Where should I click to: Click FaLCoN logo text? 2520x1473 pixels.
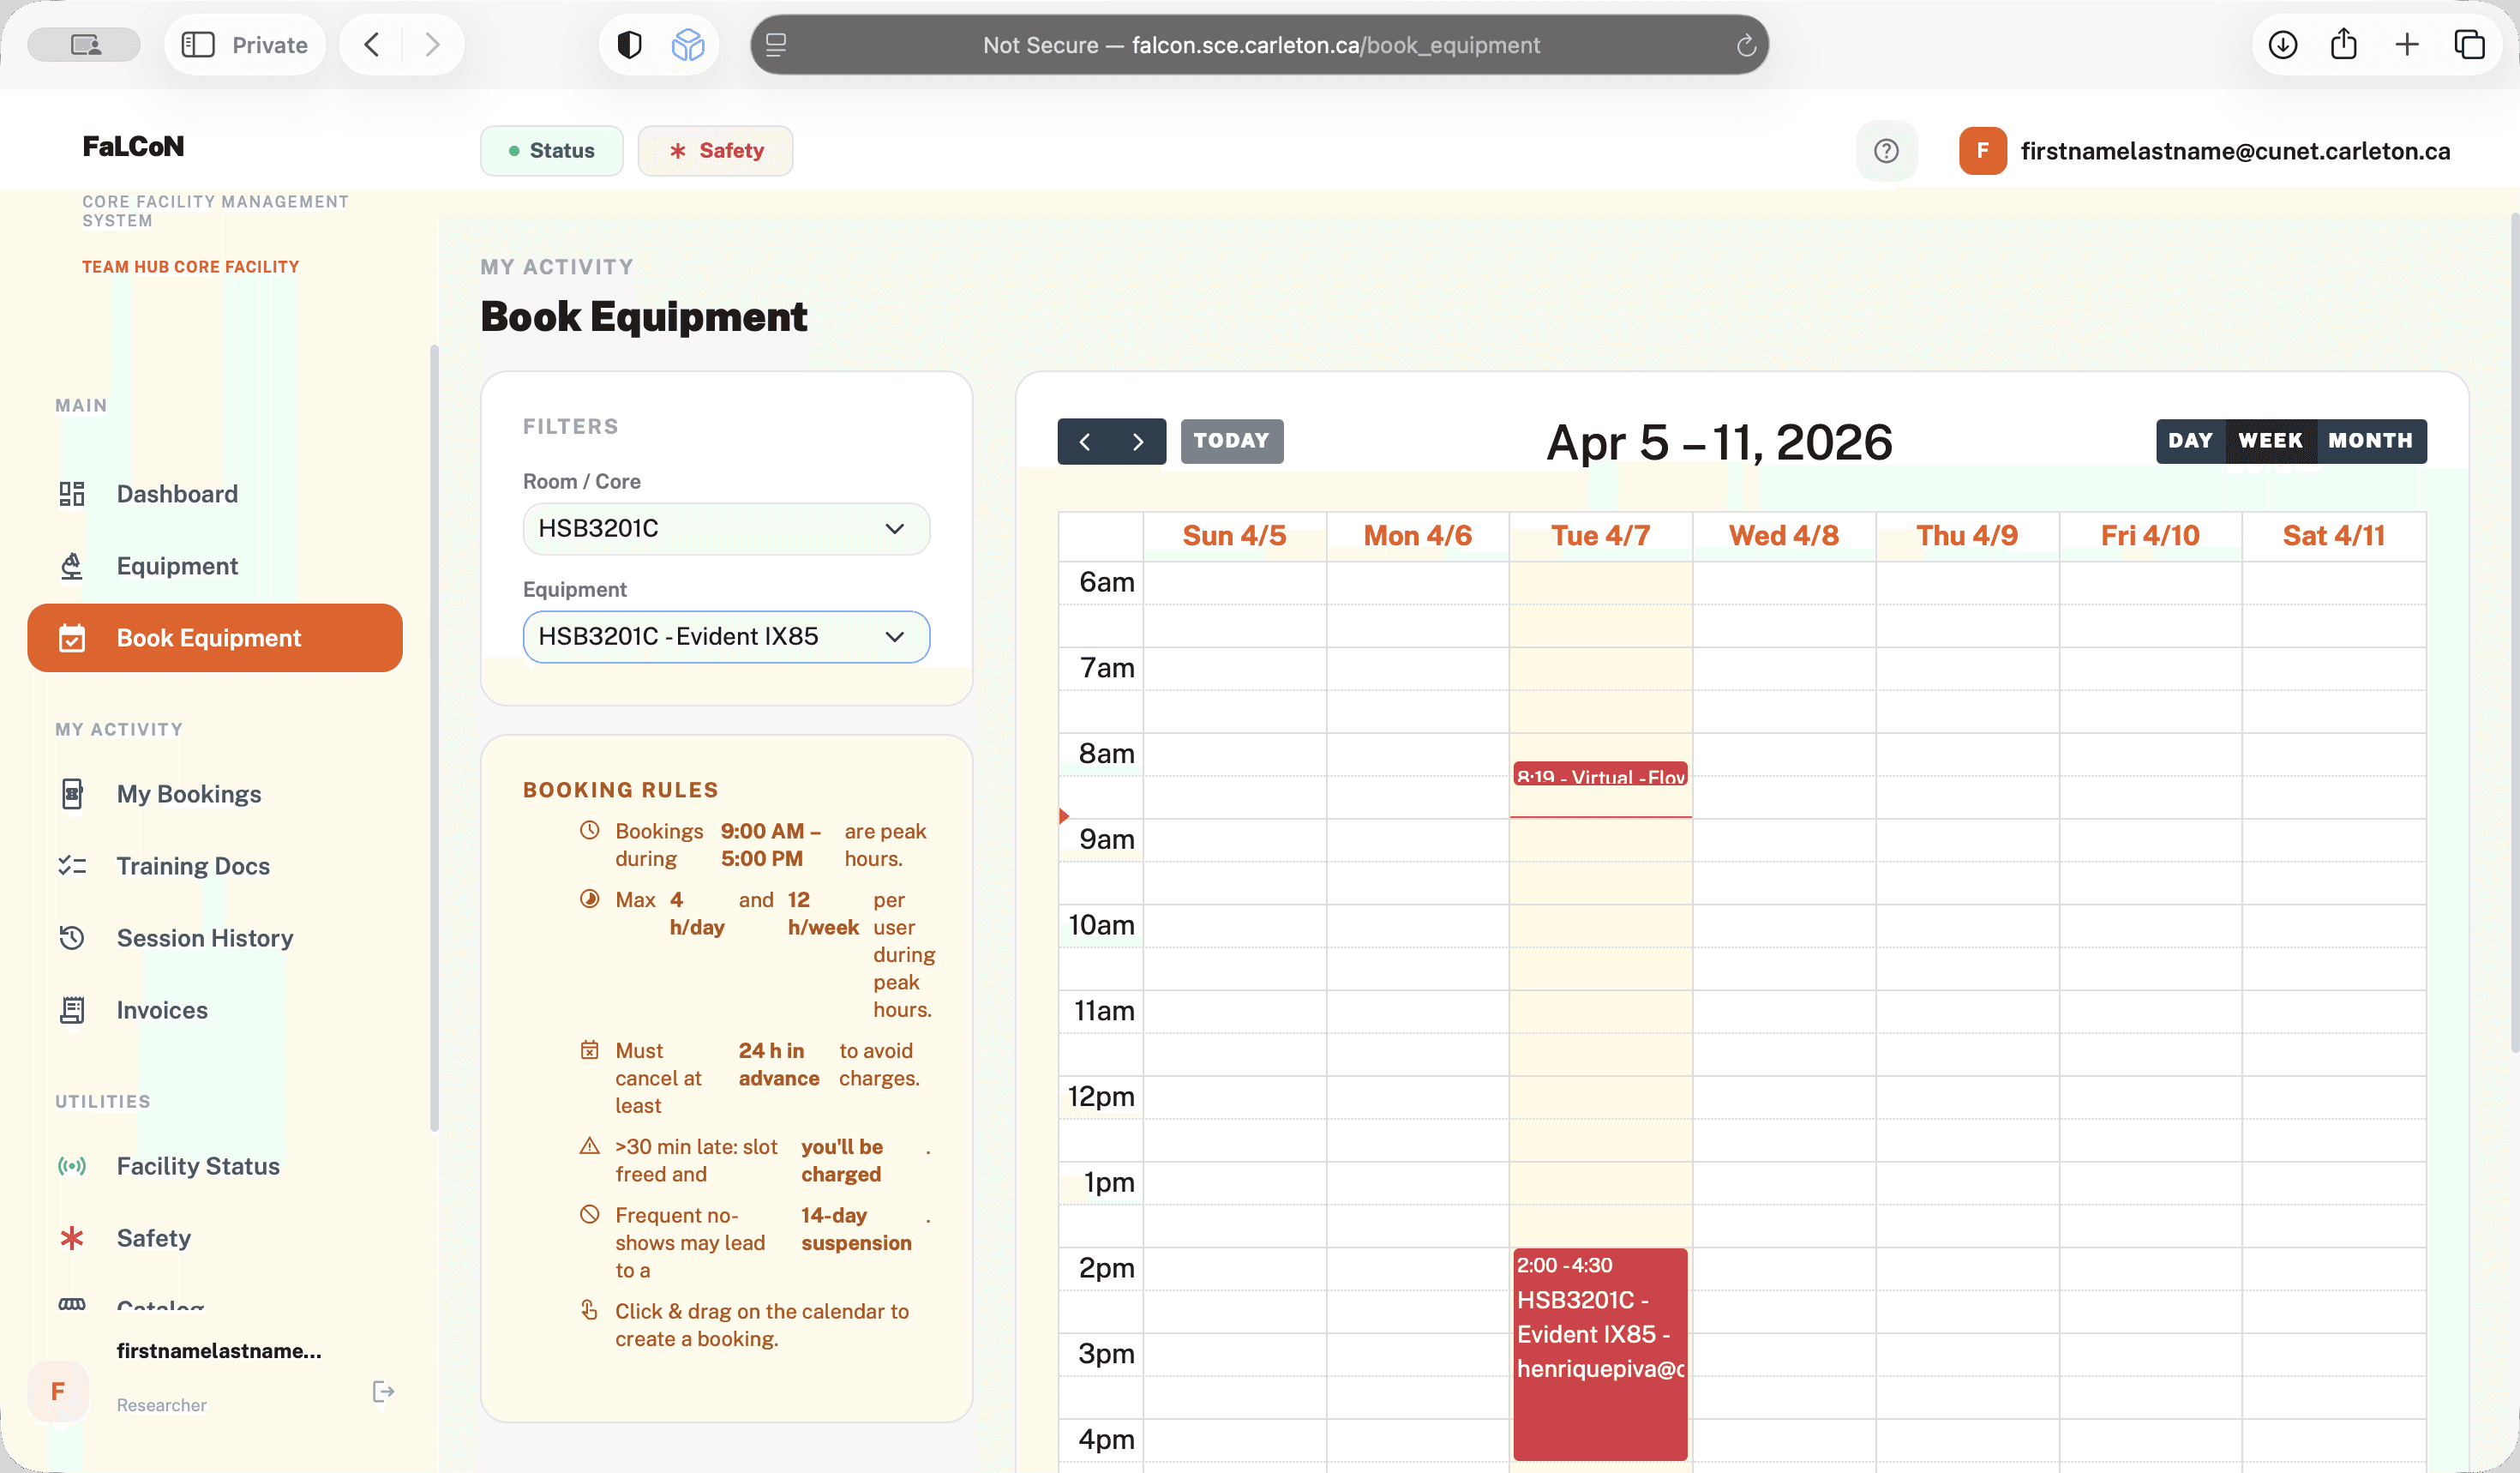coord(133,146)
